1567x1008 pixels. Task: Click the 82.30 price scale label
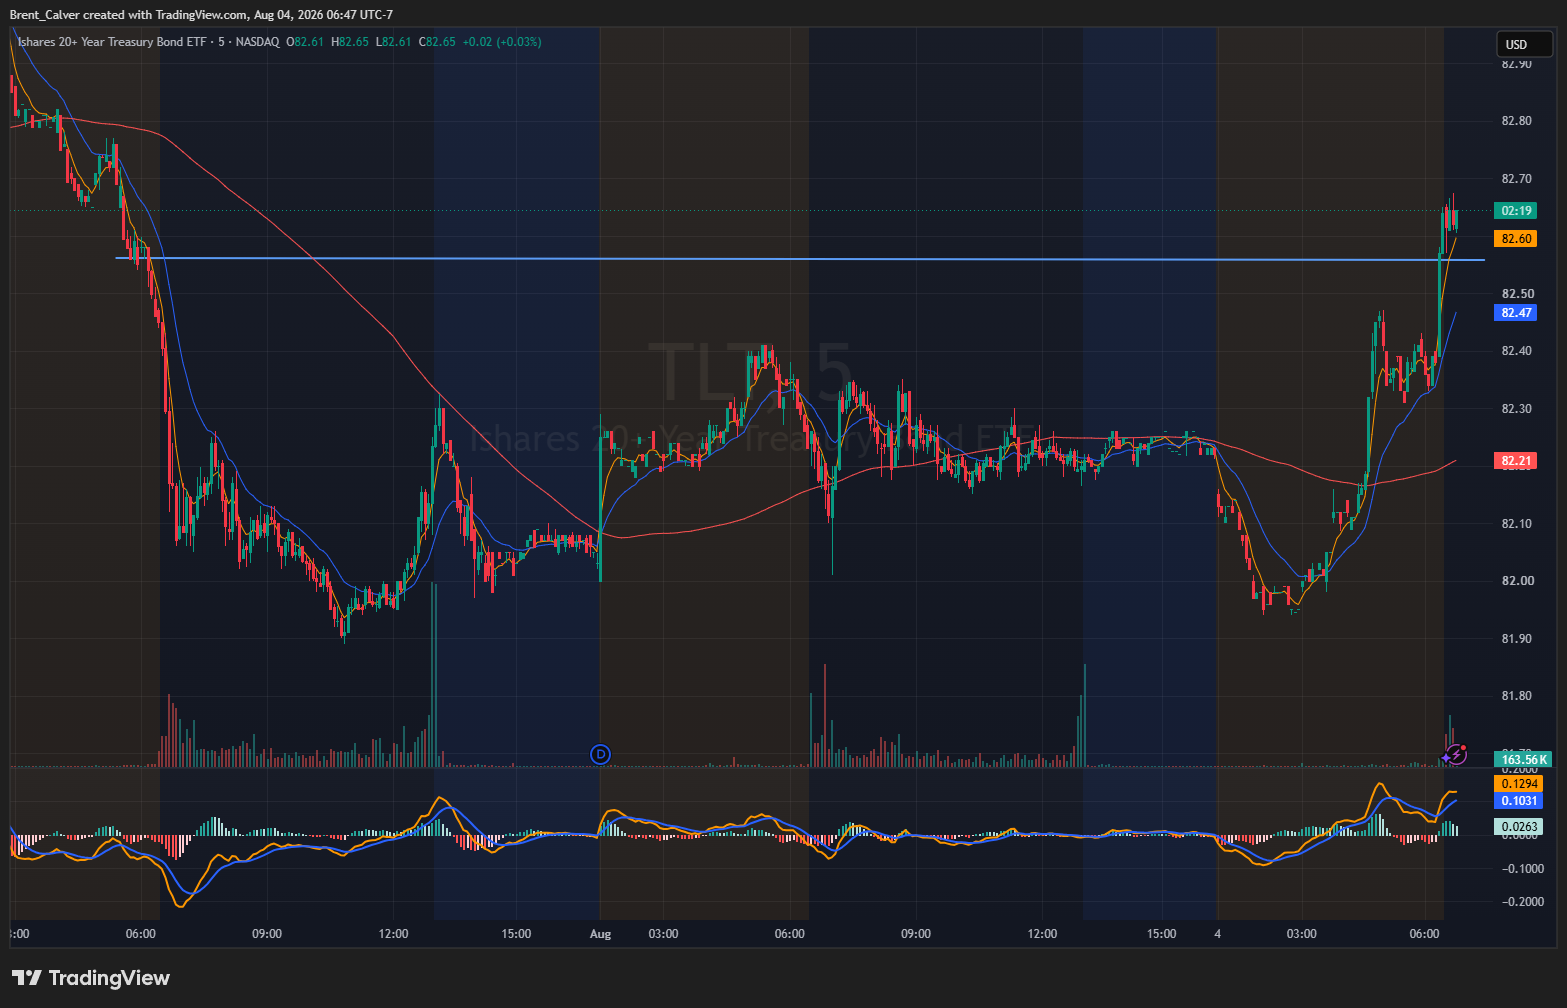(1517, 409)
